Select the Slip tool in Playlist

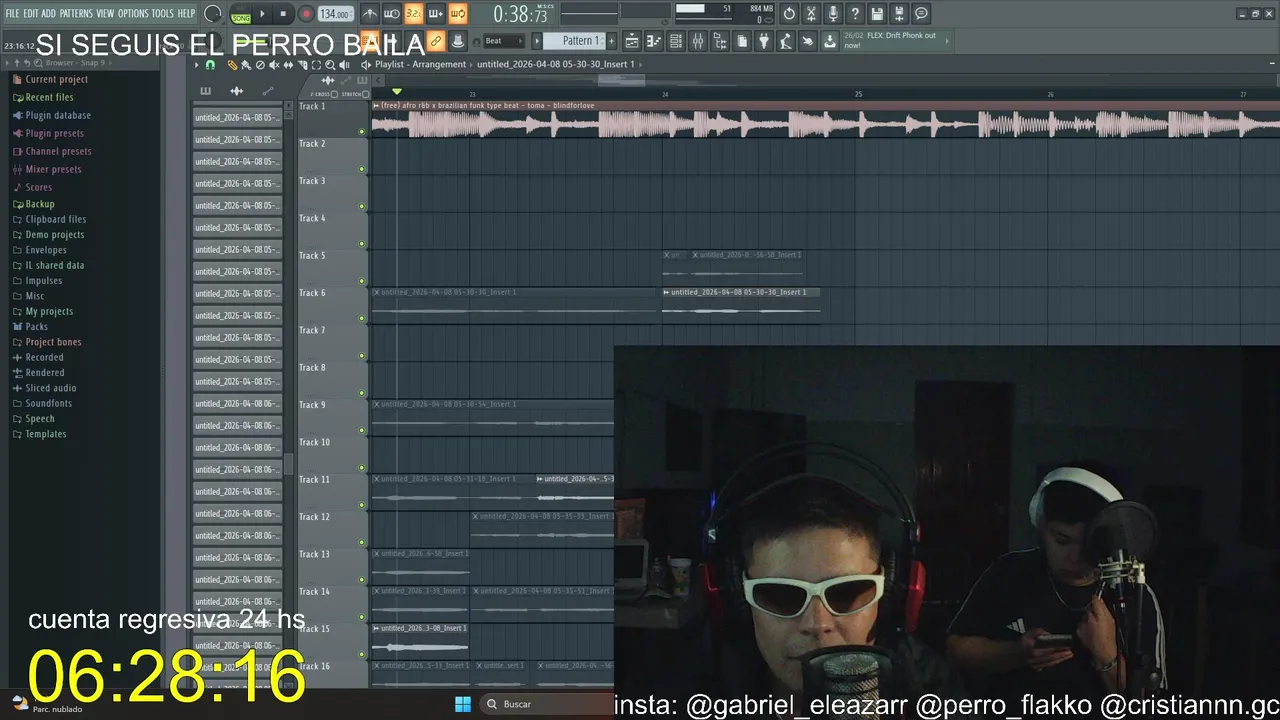(288, 65)
